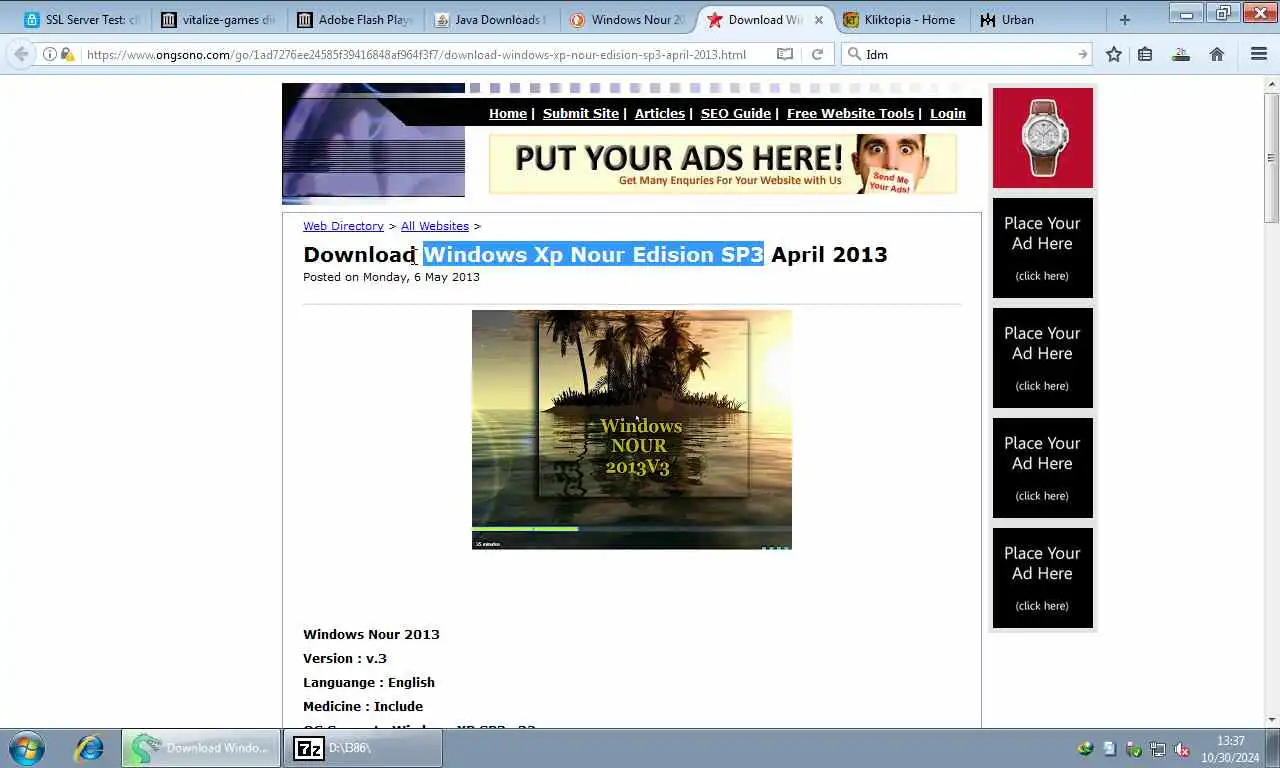This screenshot has width=1280, height=768.
Task: Reload the current page
Action: 817,54
